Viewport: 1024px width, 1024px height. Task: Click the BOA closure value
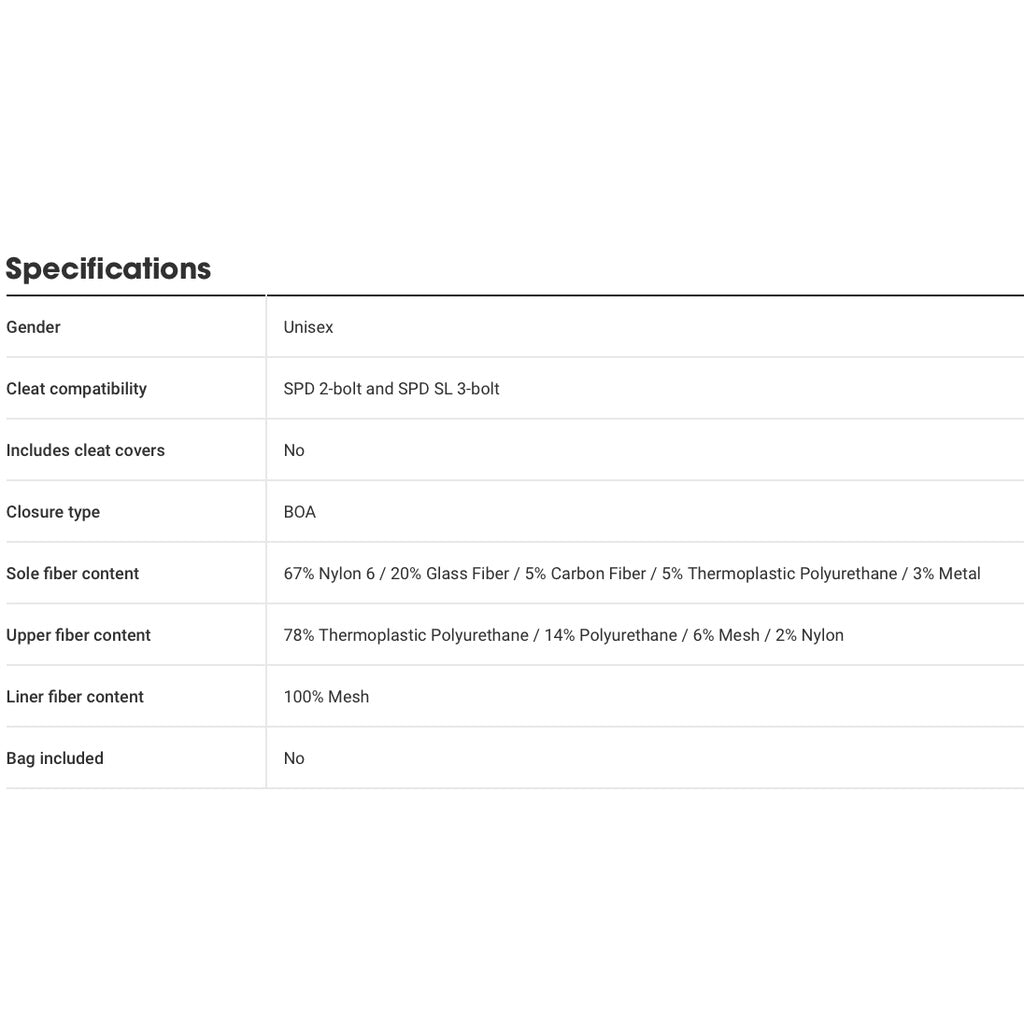[299, 512]
